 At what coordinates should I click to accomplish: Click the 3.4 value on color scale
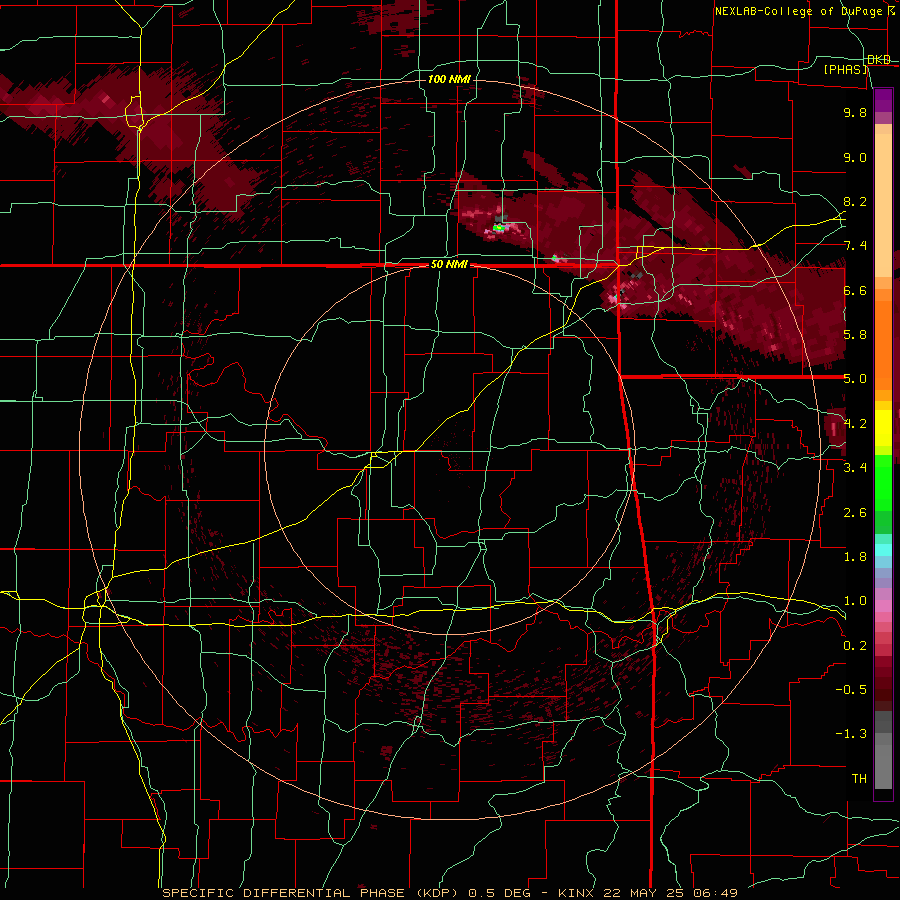(x=855, y=468)
